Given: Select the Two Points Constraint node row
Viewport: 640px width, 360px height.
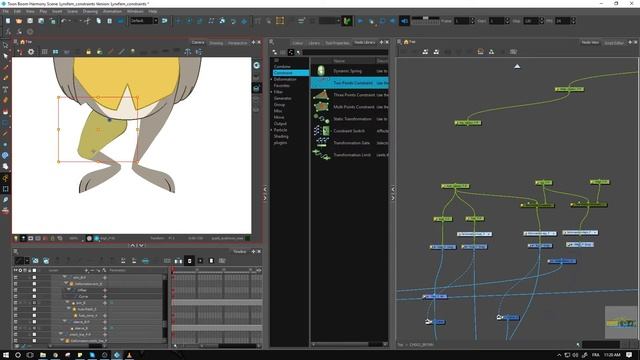Looking at the screenshot, I should click(349, 83).
